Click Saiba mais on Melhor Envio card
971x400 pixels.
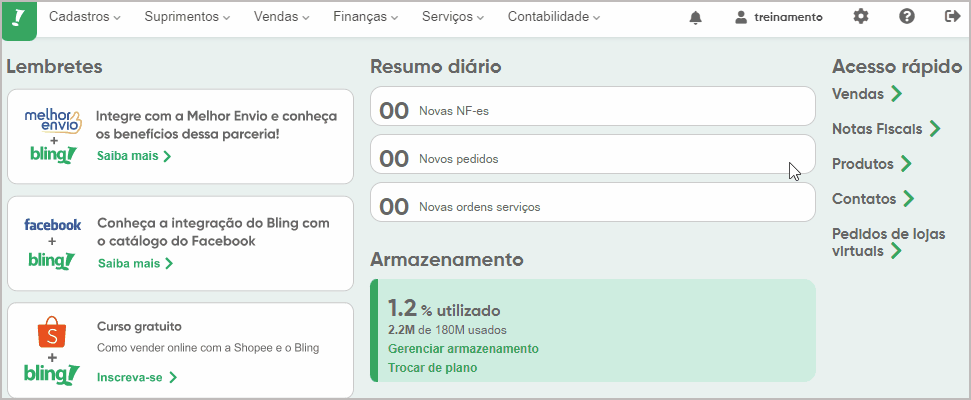(134, 156)
